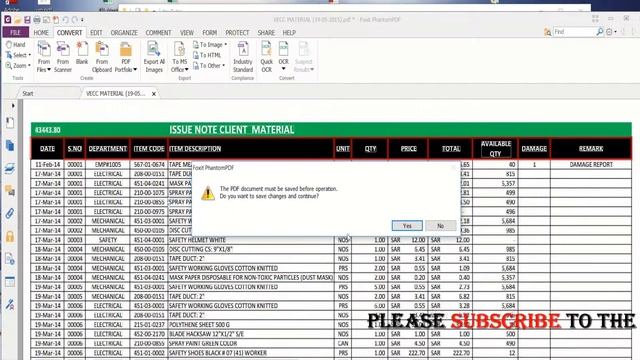Switch to the Start document tab
This screenshot has width=640, height=360.
28,93
